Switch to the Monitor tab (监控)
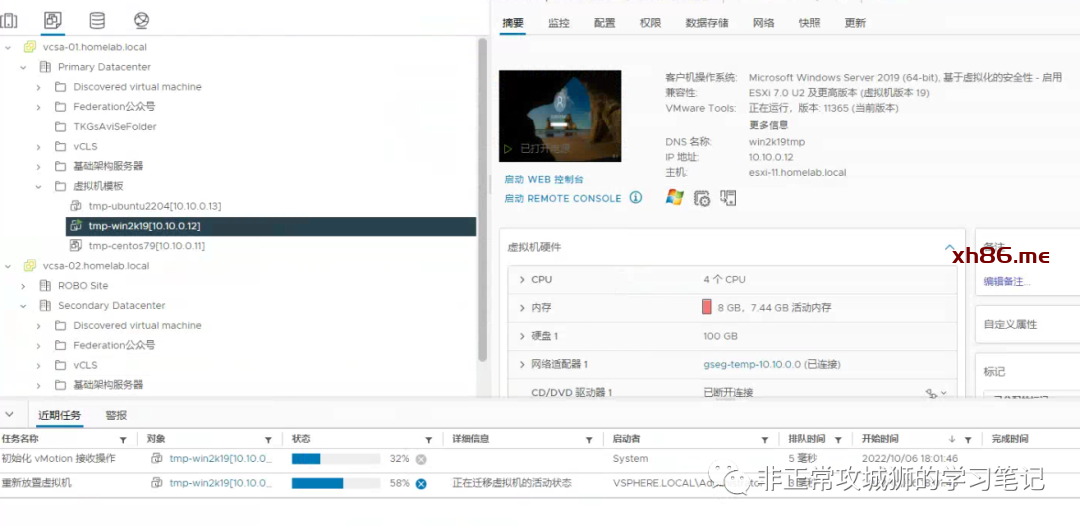 [559, 23]
